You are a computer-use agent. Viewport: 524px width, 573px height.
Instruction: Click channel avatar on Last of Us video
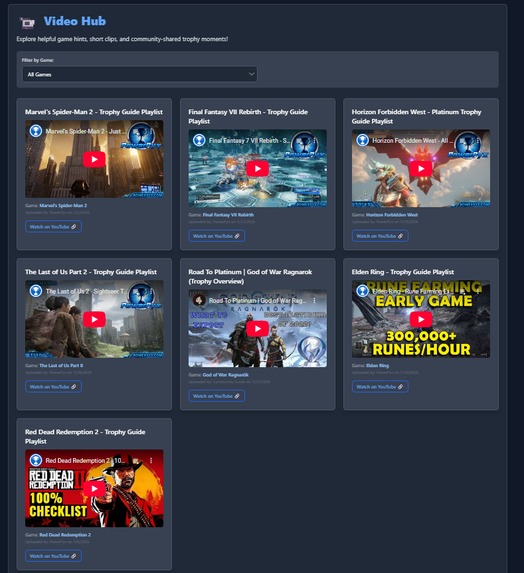click(x=36, y=291)
